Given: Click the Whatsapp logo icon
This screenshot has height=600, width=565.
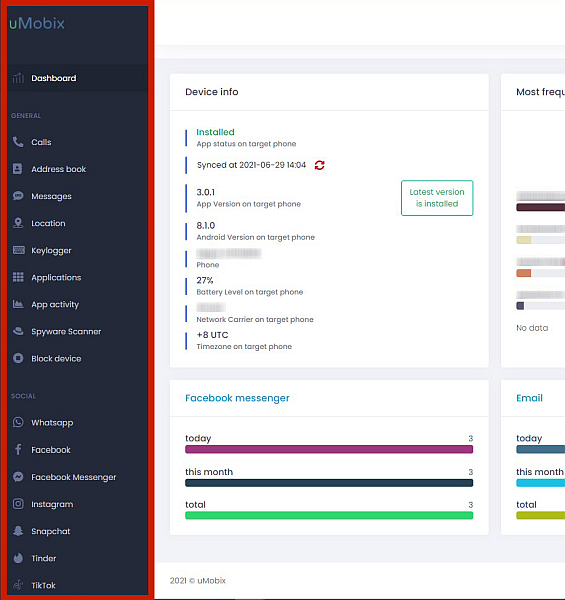Looking at the screenshot, I should [x=18, y=422].
